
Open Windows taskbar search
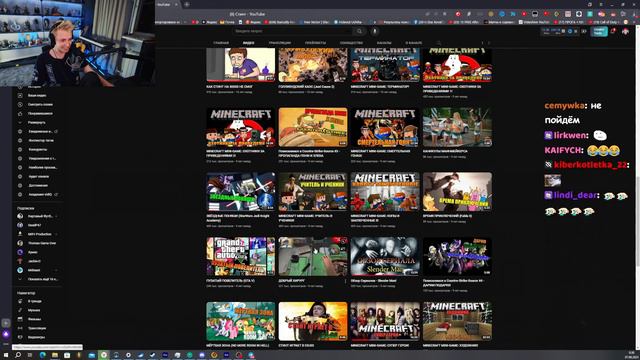coord(18,355)
